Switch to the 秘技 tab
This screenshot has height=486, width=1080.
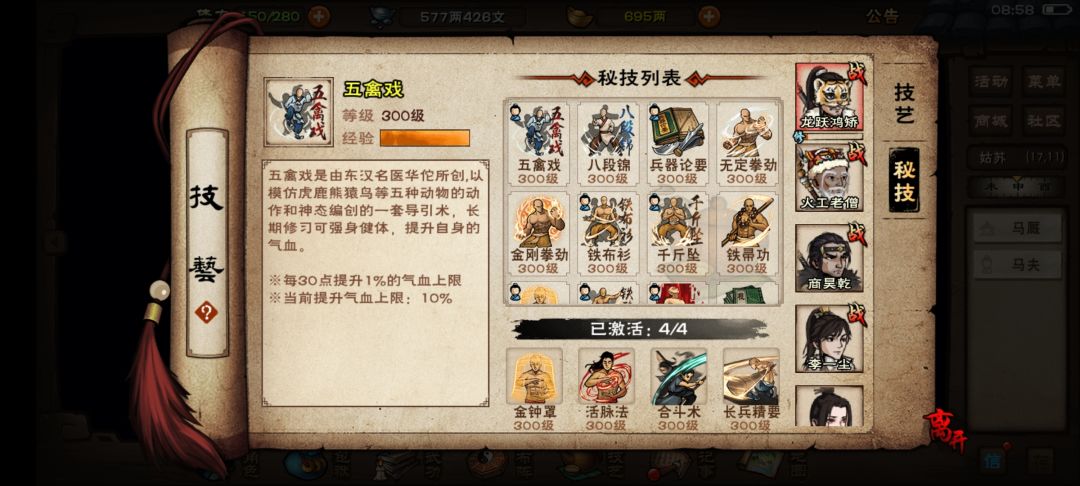(x=904, y=180)
